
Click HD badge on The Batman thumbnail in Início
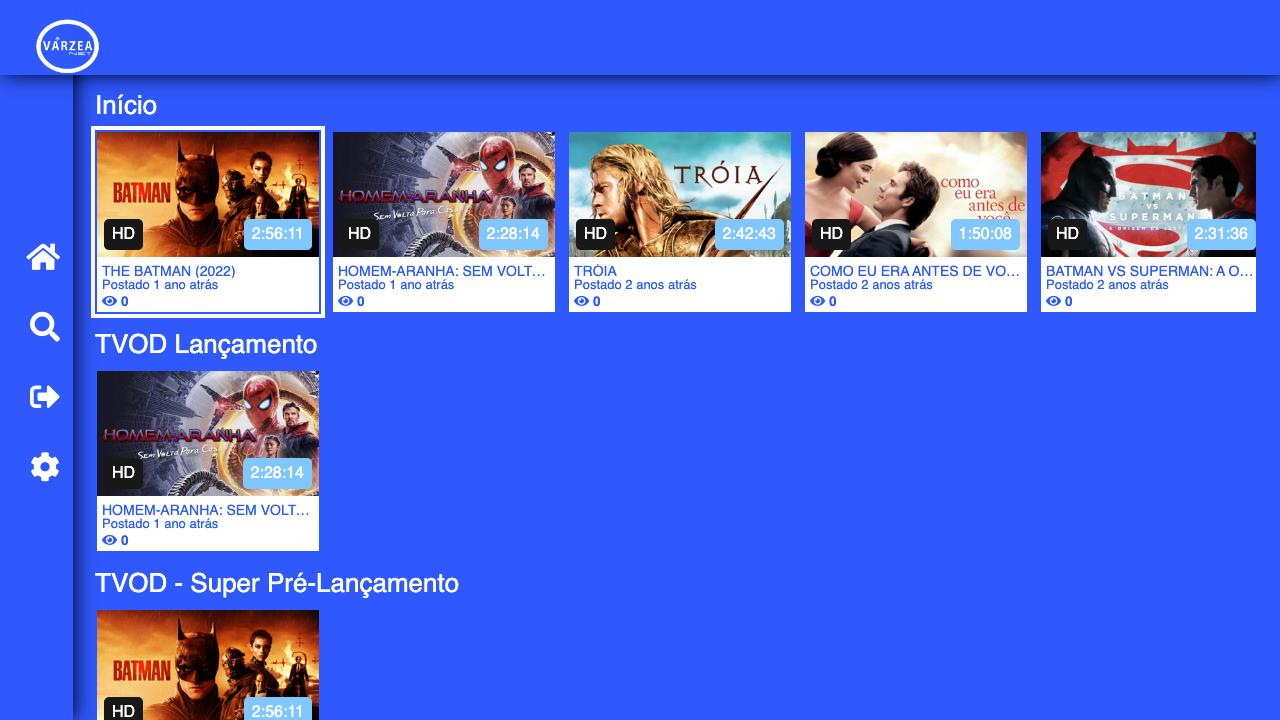point(123,234)
